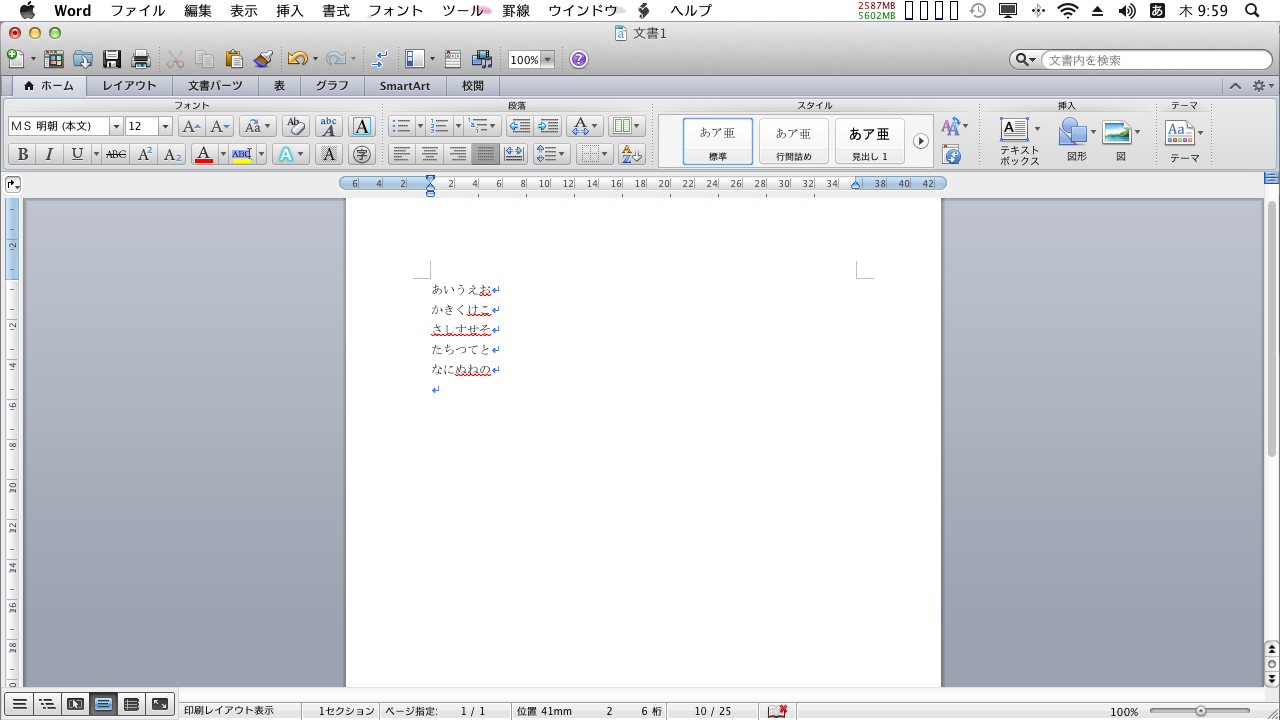The image size is (1280, 720).
Task: Clear formatting eraser icon
Action: (x=295, y=126)
